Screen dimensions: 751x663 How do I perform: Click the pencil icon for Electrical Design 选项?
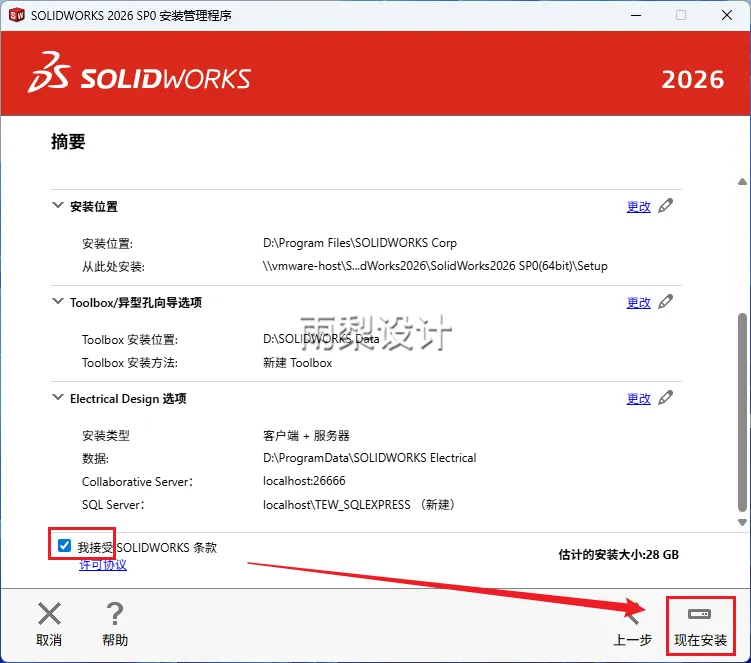[x=666, y=398]
